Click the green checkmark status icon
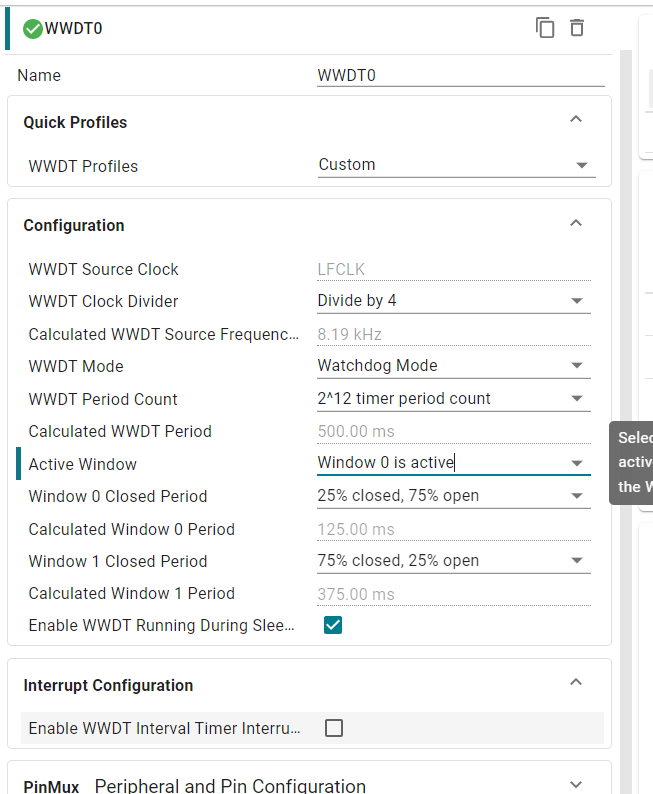Viewport: 653px width, 794px height. (x=32, y=29)
